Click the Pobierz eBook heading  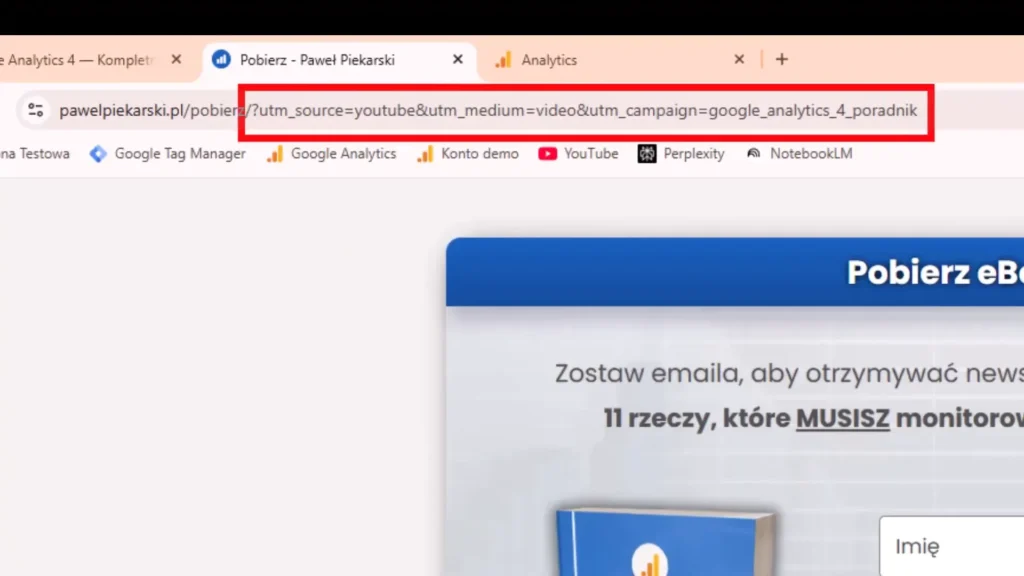coord(935,272)
